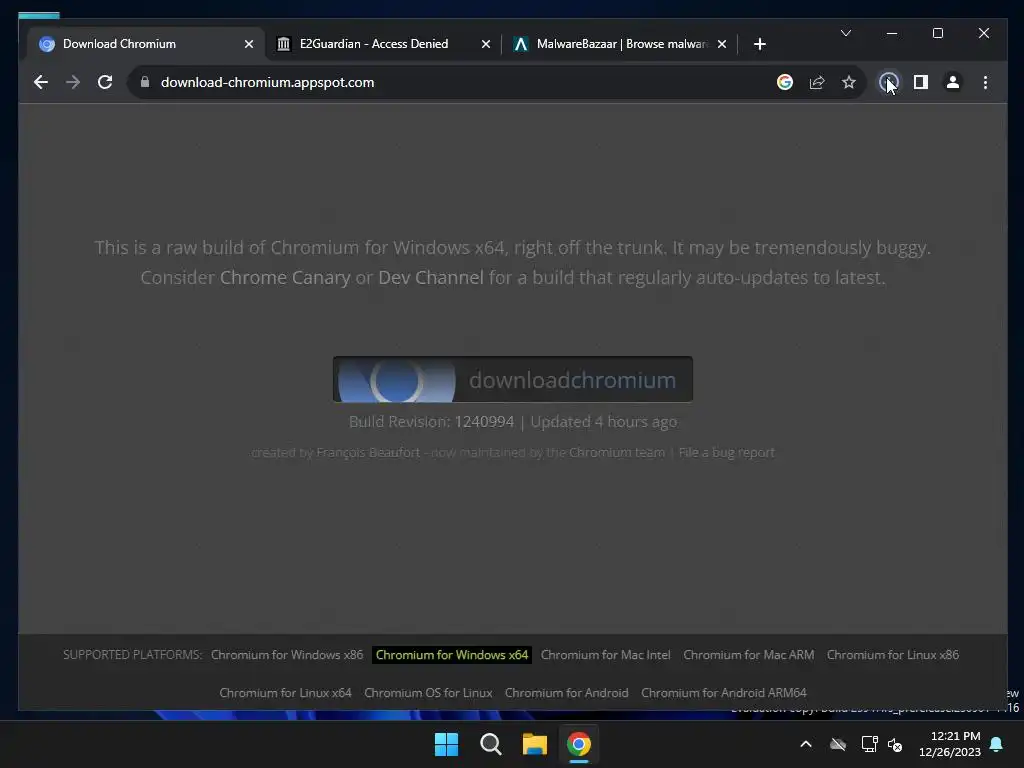This screenshot has width=1024, height=768.
Task: View site information via the lock icon
Action: pyautogui.click(x=145, y=82)
